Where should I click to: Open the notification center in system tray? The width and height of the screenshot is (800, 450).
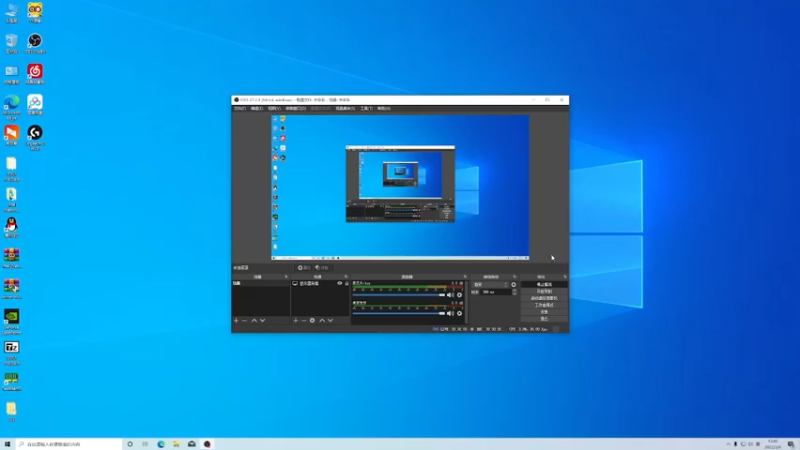[x=790, y=444]
